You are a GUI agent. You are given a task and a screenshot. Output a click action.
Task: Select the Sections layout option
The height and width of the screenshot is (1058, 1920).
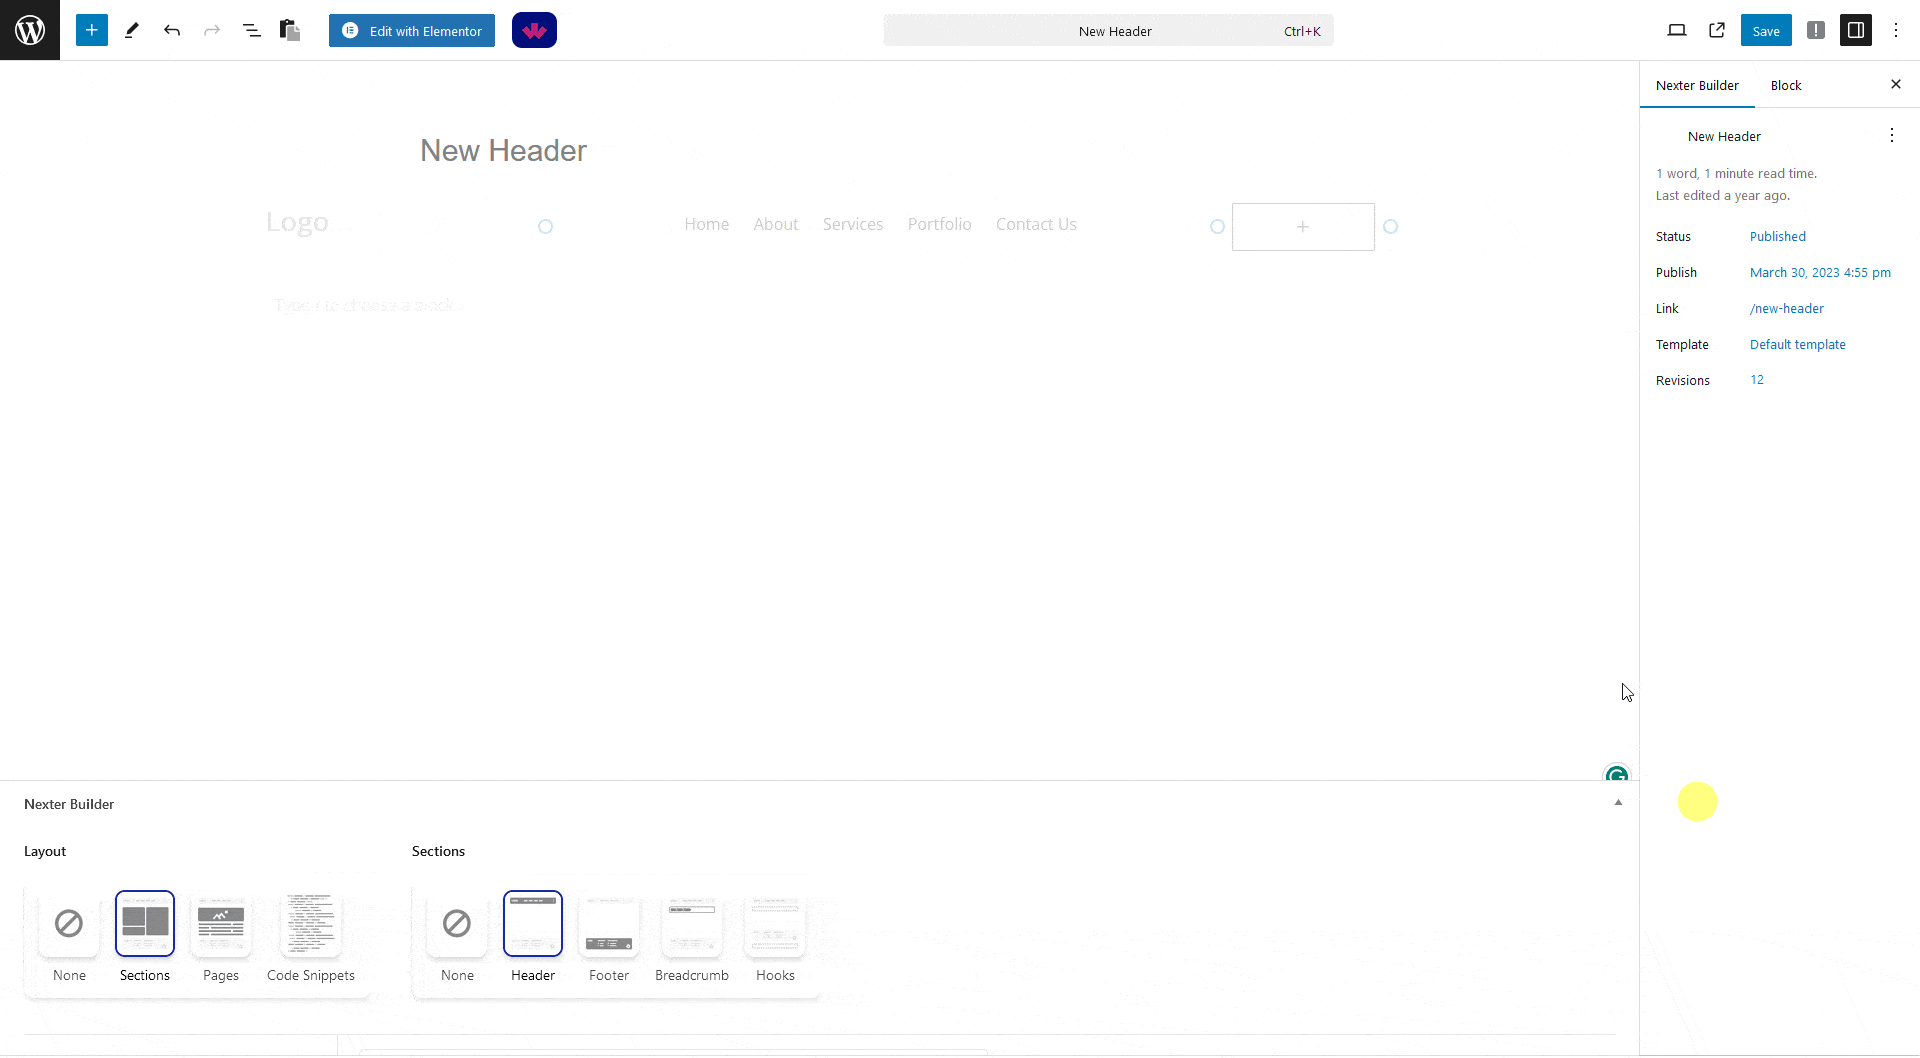(x=145, y=923)
